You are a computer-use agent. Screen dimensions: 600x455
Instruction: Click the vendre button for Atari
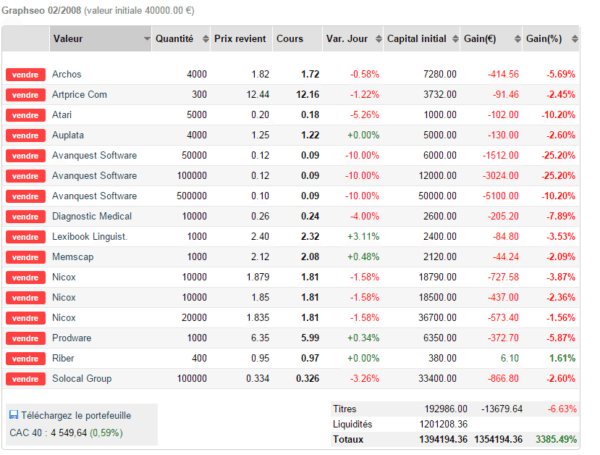(x=26, y=115)
